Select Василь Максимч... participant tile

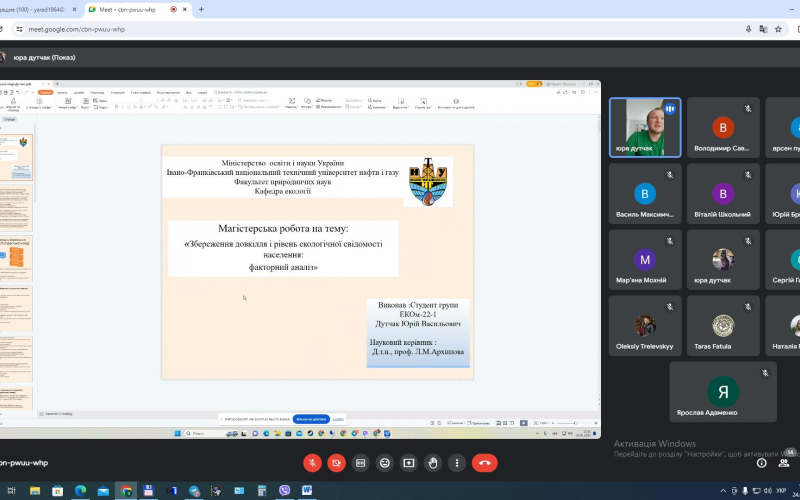645,193
